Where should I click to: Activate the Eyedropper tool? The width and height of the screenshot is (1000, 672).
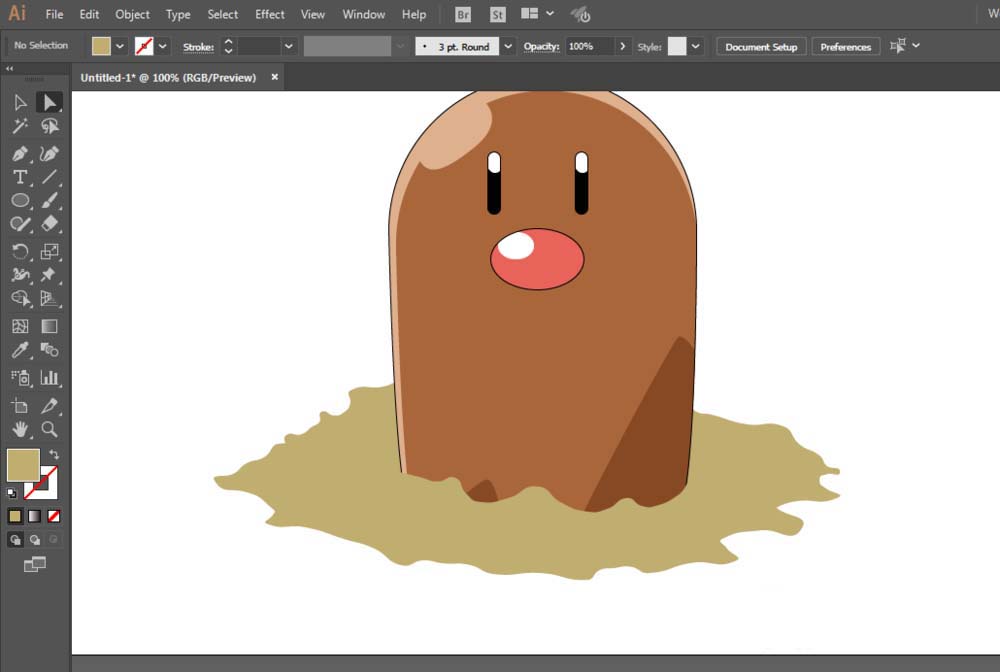point(20,350)
